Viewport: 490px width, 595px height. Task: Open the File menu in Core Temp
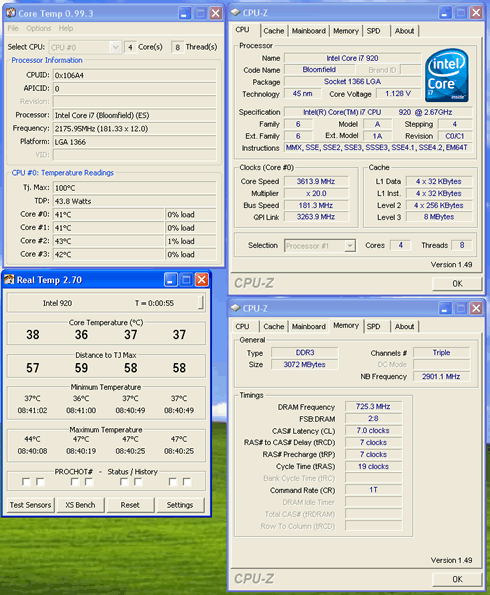coord(13,28)
